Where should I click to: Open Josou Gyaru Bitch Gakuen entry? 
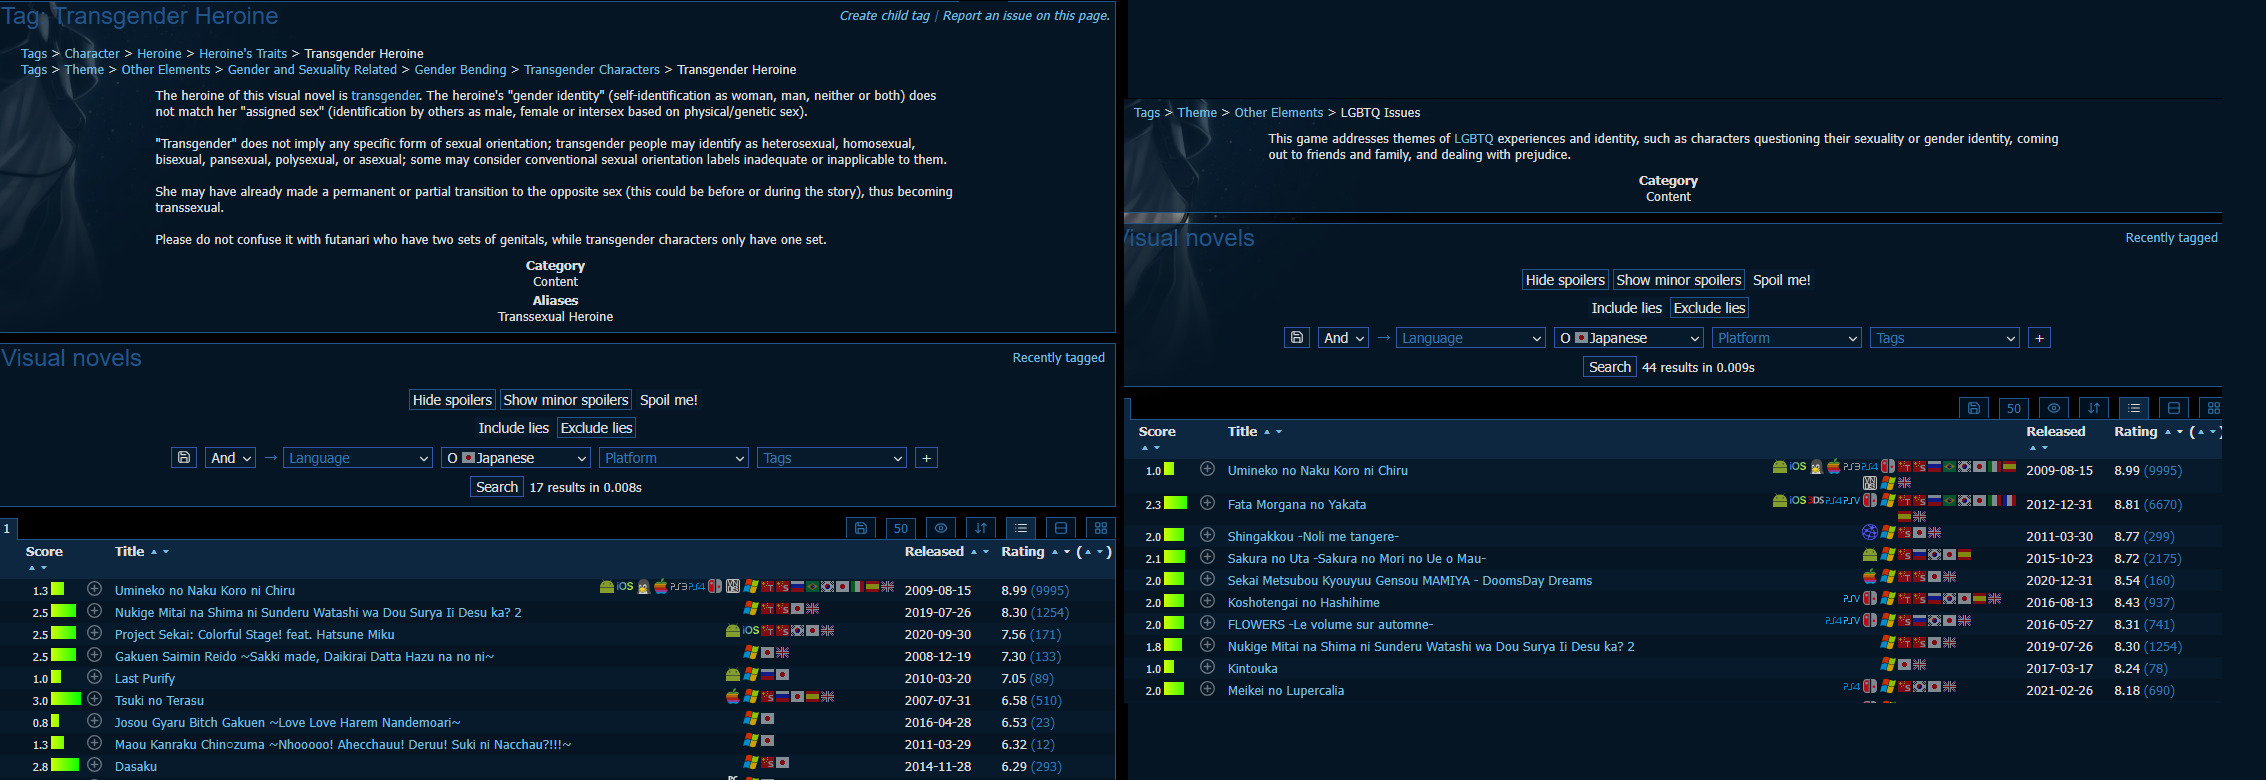tap(288, 722)
